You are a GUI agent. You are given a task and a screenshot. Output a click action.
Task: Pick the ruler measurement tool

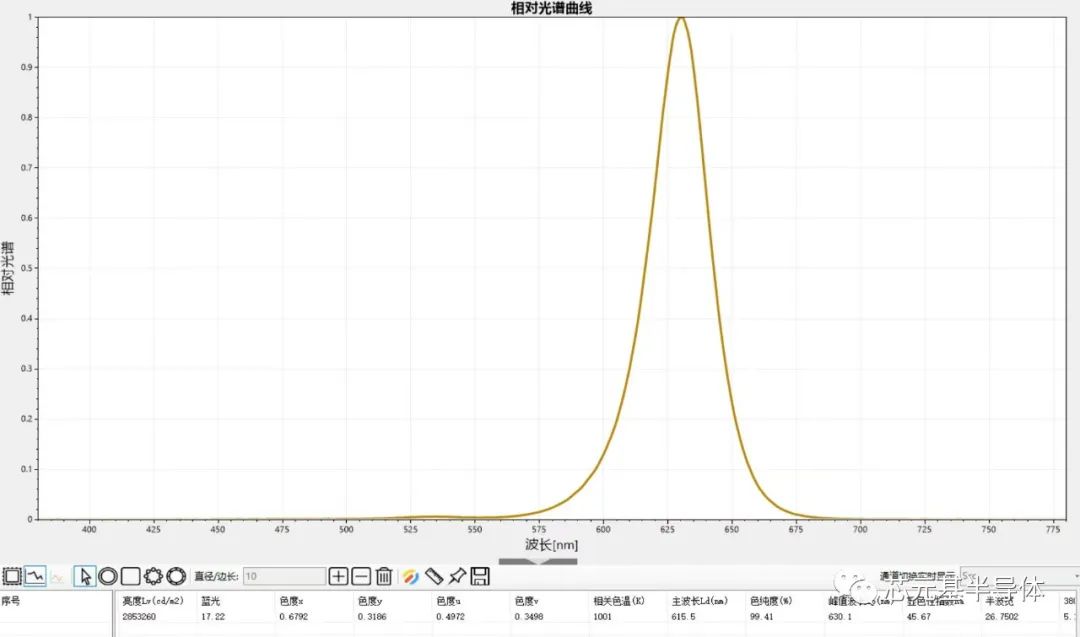click(x=433, y=576)
